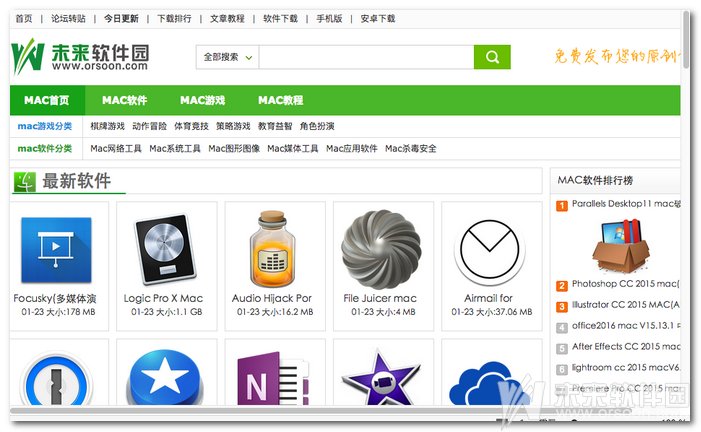
Task: Open 软件下载 in top navigation
Action: coord(280,19)
